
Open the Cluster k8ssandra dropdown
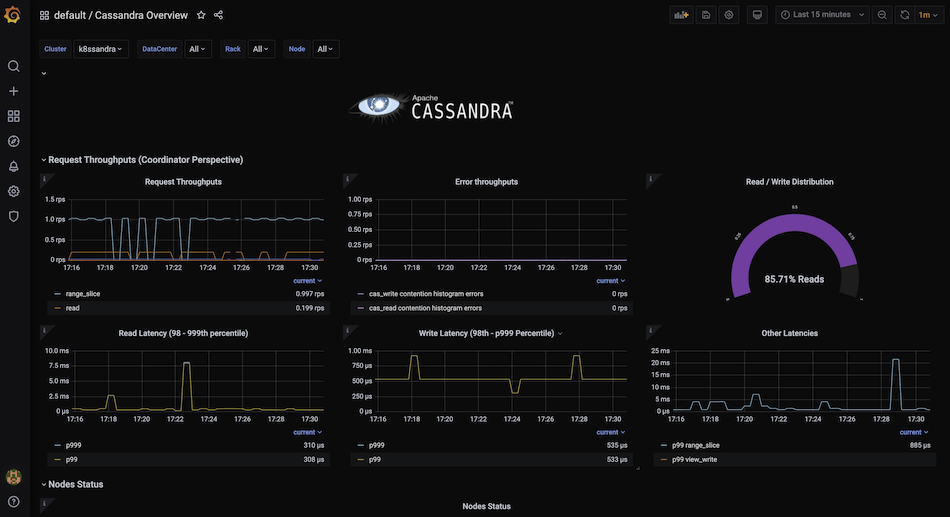pos(101,49)
